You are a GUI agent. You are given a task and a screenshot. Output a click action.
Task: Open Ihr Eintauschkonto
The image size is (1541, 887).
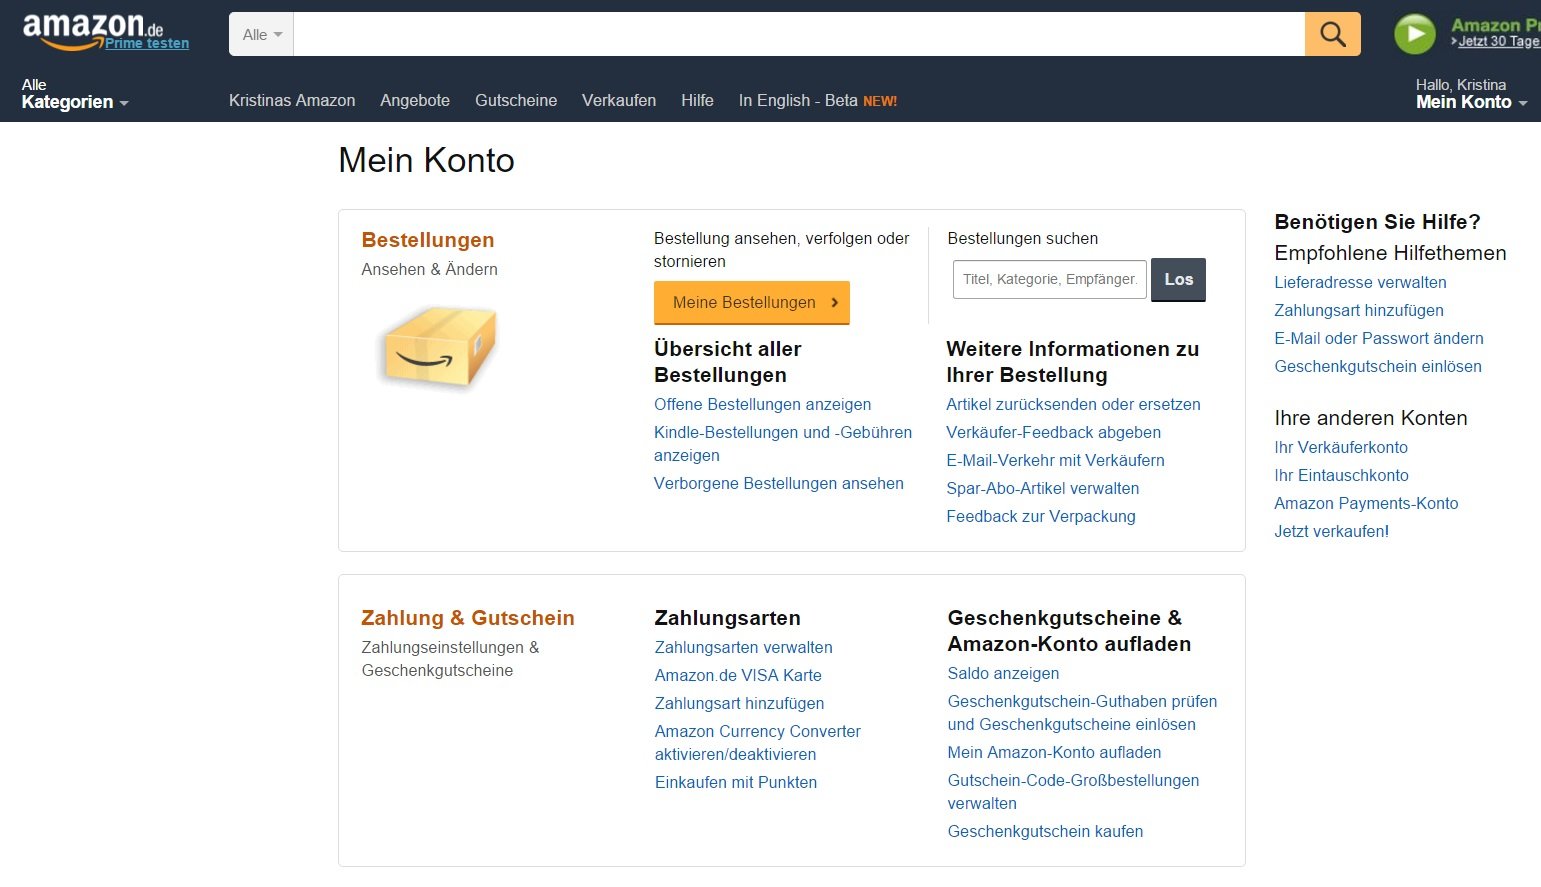tap(1341, 475)
